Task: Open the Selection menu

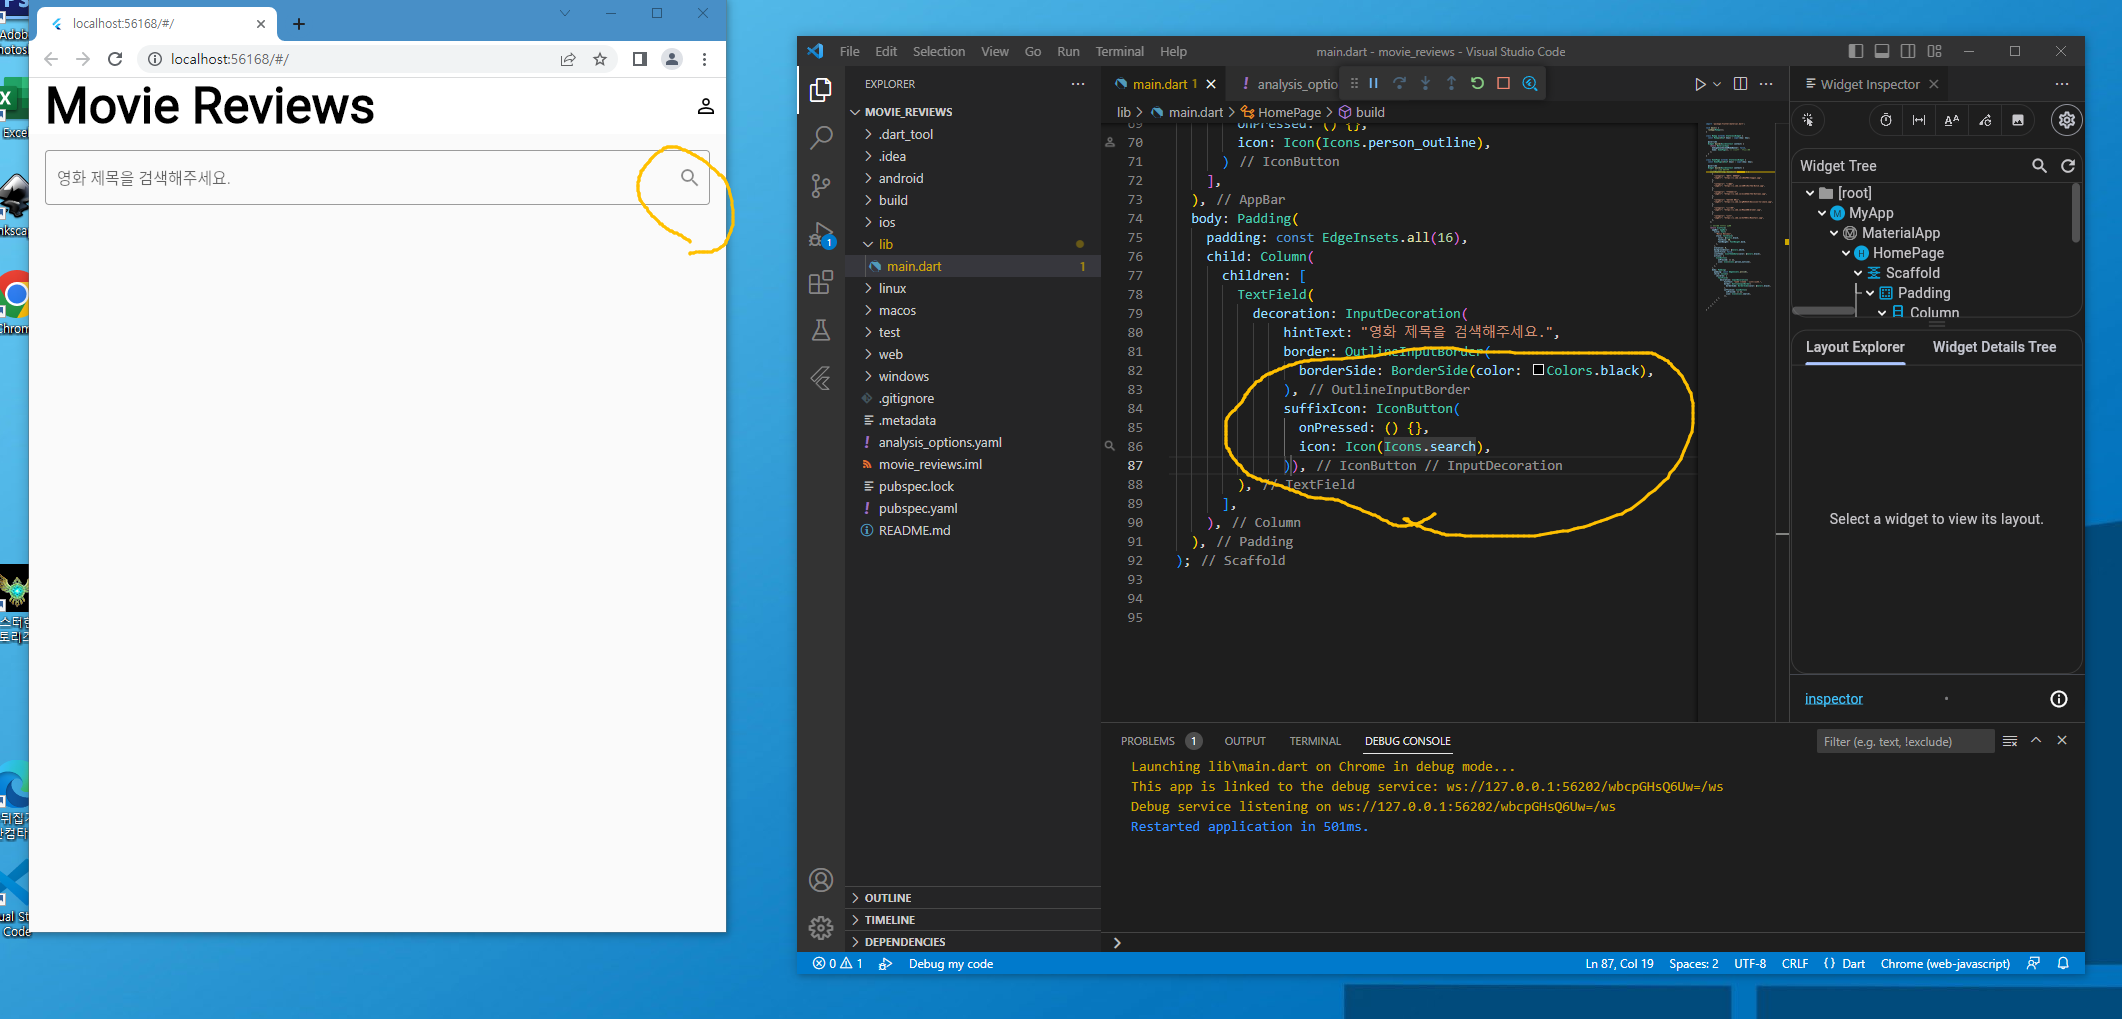Action: (939, 51)
